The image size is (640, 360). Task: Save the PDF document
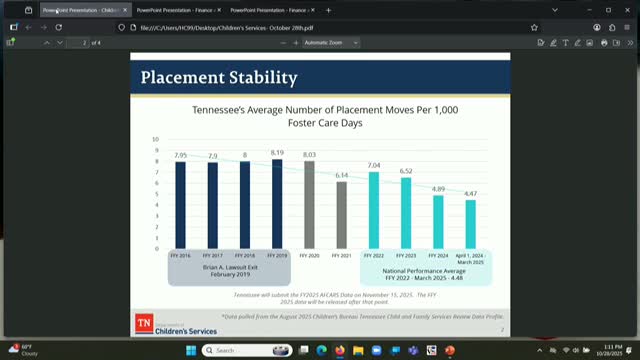click(x=616, y=42)
